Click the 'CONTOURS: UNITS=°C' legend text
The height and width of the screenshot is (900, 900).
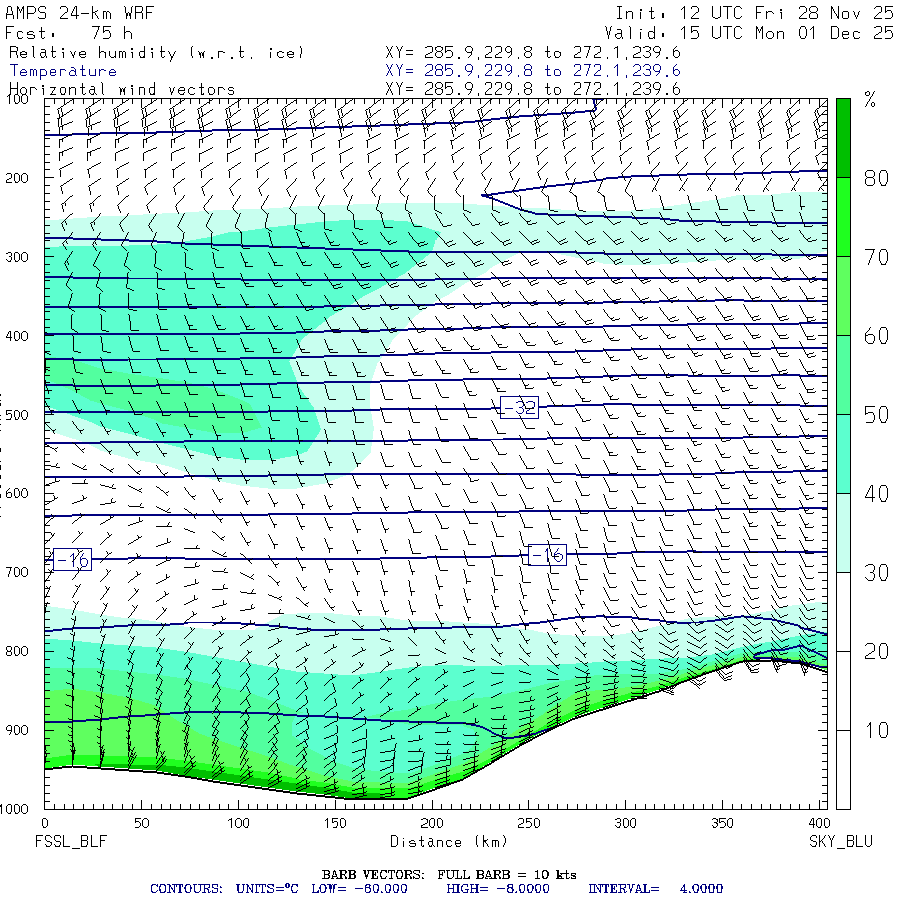[x=224, y=889]
